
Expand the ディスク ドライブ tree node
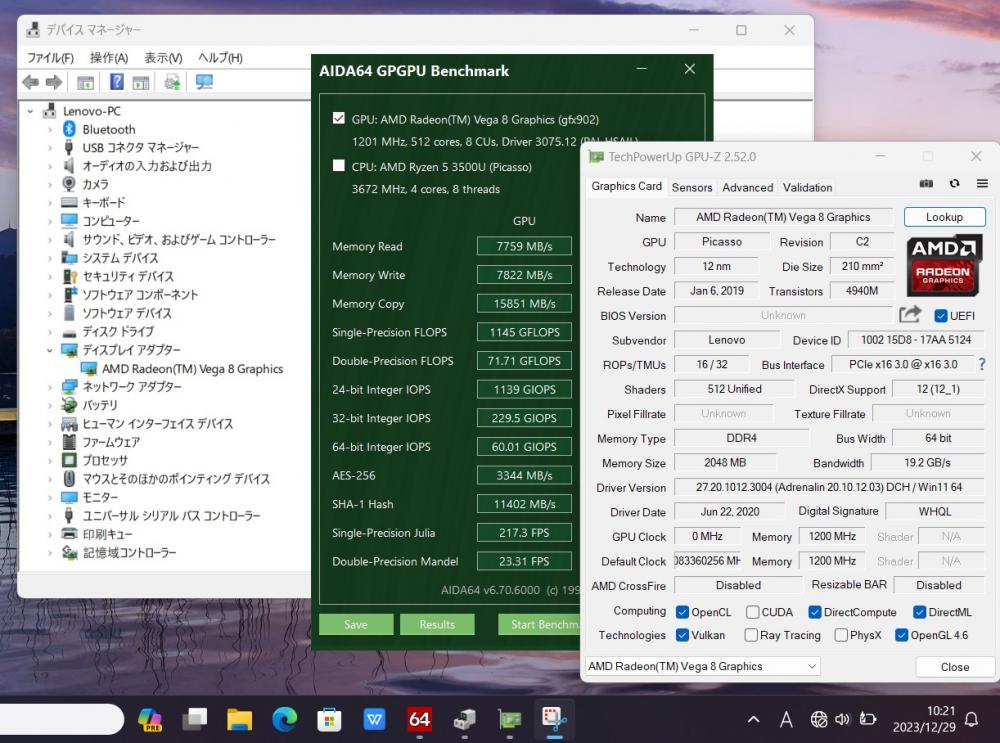pos(50,332)
